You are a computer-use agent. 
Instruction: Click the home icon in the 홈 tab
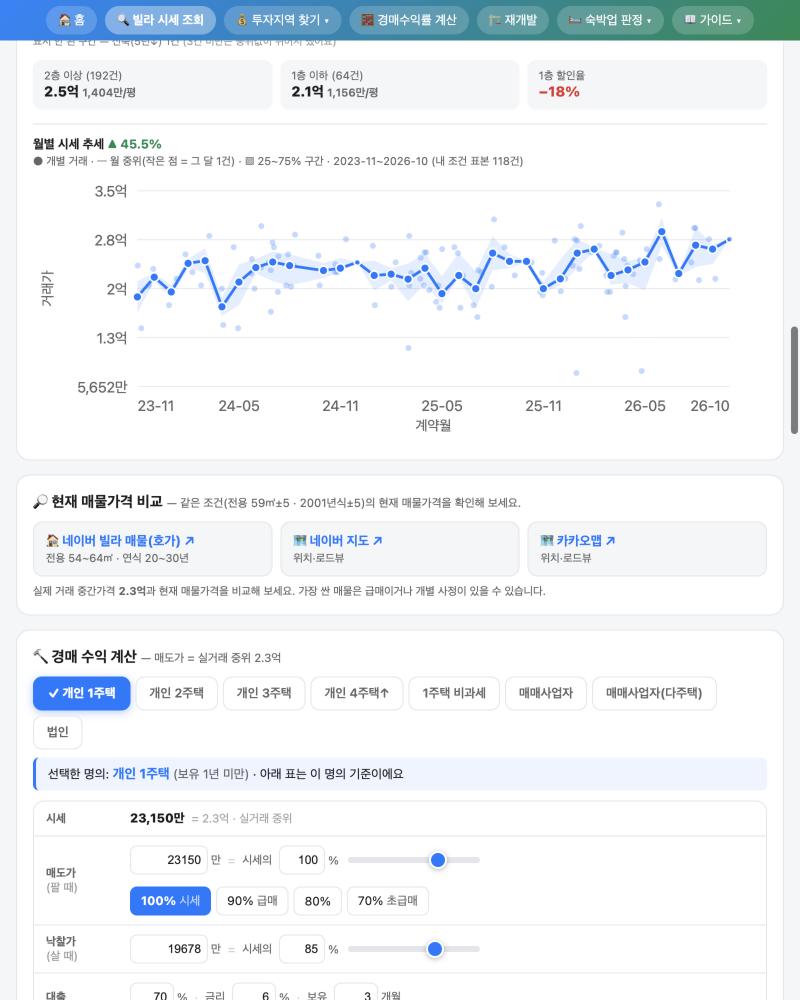tap(64, 20)
